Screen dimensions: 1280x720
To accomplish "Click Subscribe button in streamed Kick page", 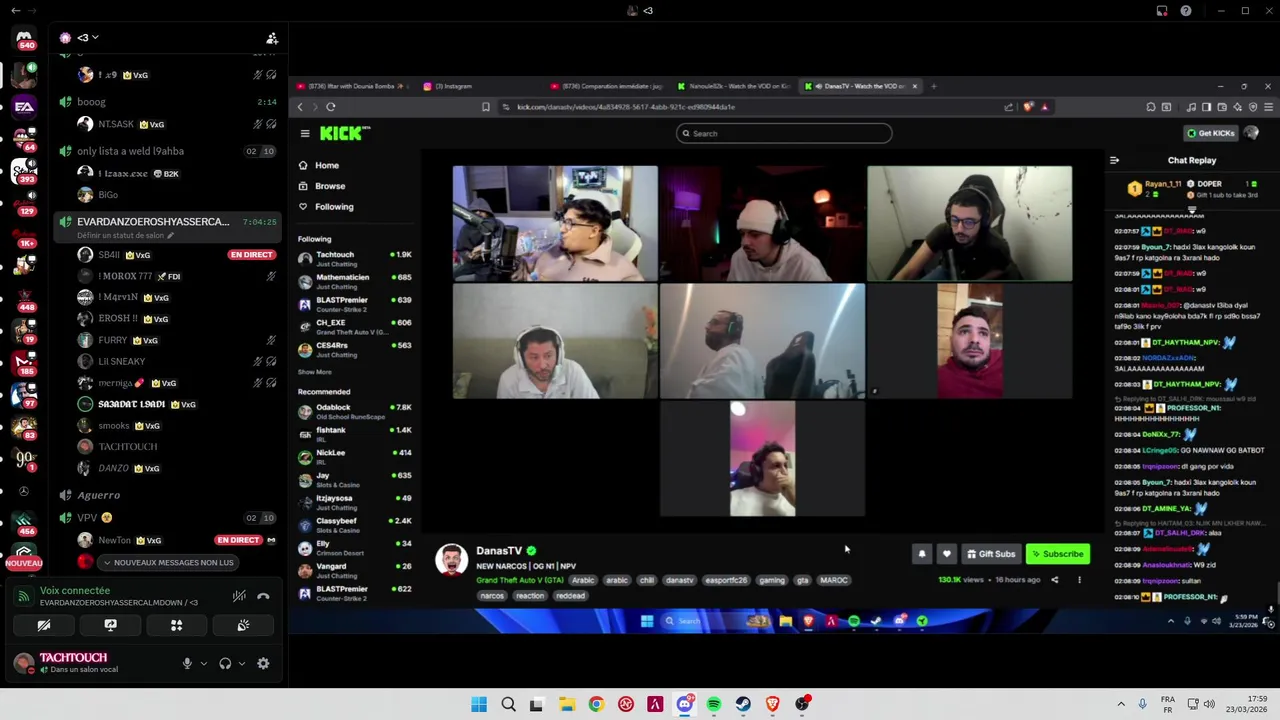I will point(1058,554).
